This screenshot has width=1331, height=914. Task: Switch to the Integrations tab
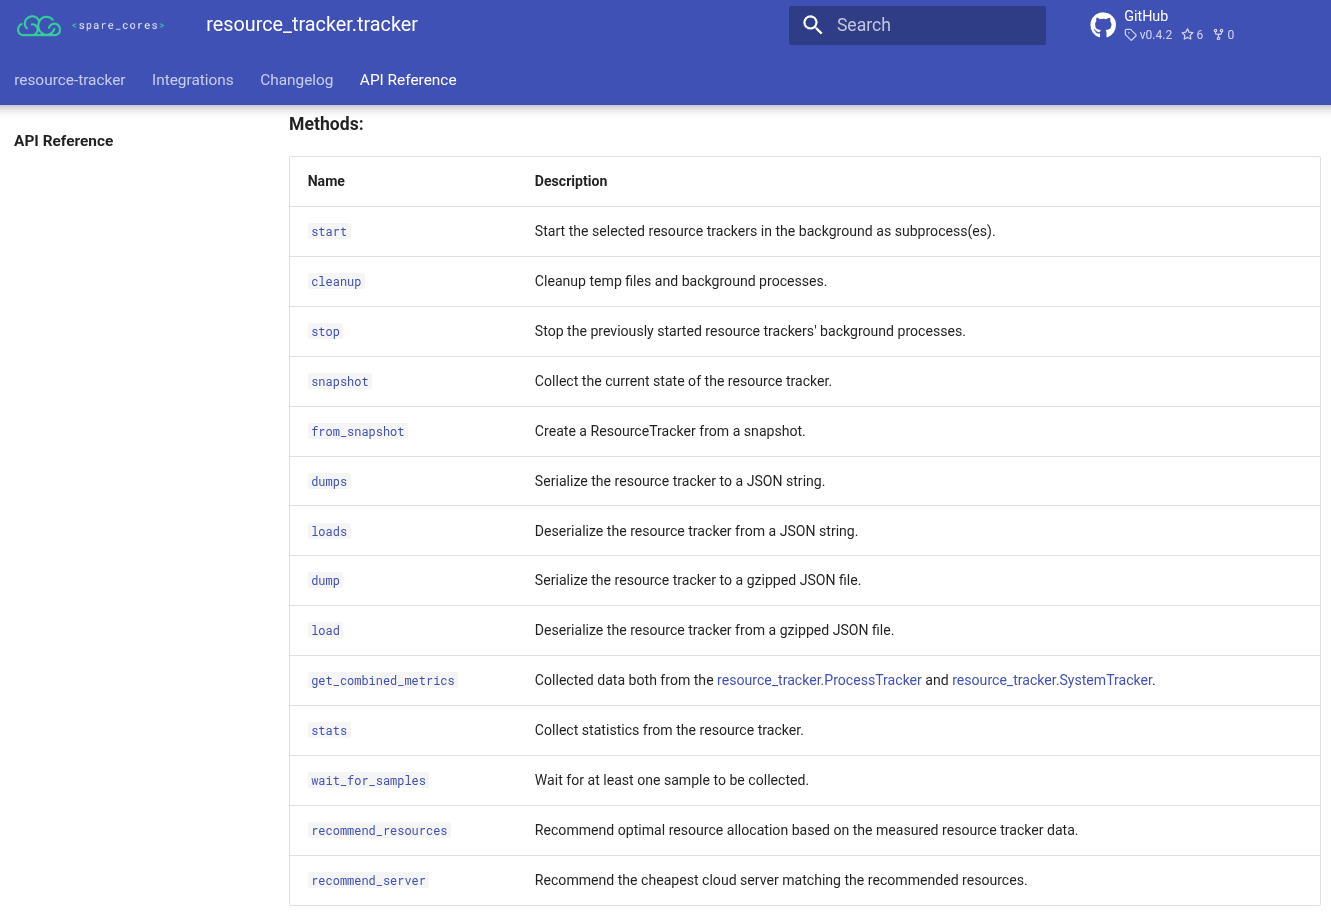[x=192, y=80]
